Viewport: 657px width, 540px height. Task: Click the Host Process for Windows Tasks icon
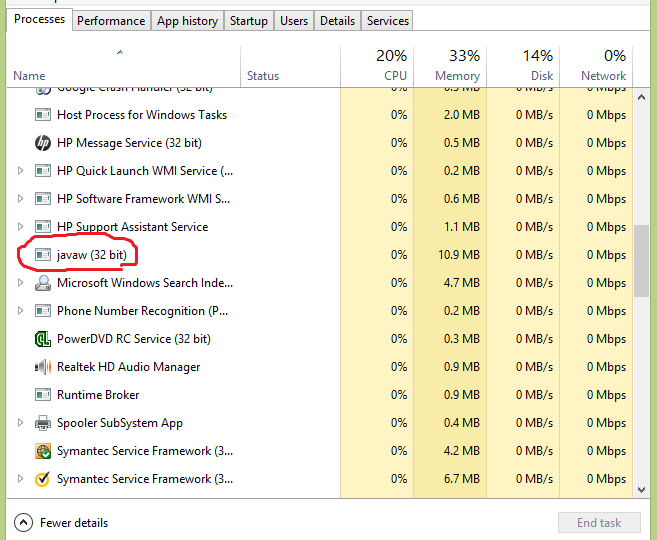tap(43, 115)
